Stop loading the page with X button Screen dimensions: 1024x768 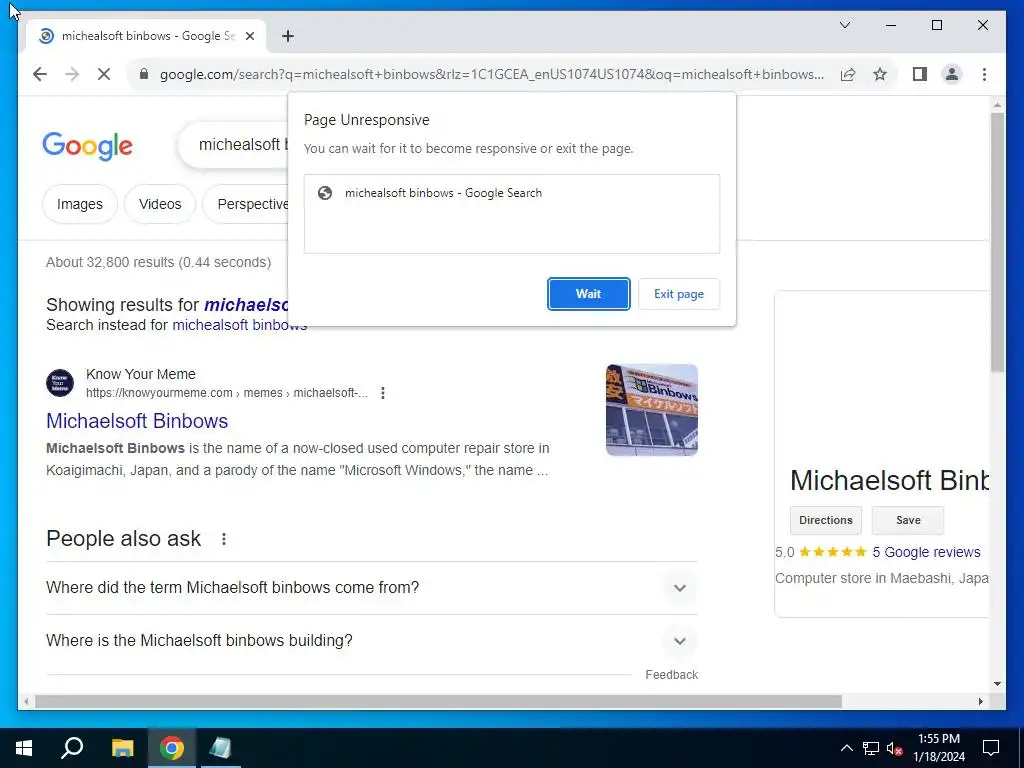(x=104, y=74)
